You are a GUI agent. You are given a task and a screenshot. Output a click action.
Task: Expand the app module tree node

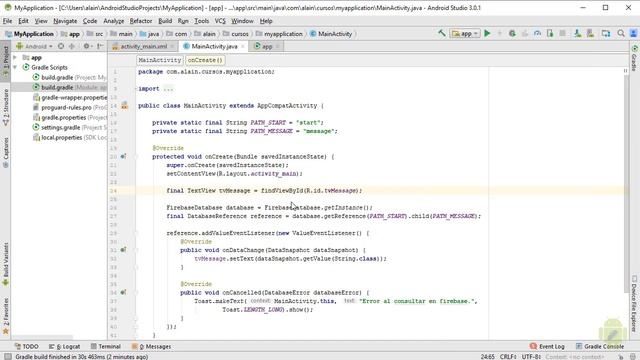pyautogui.click(x=15, y=58)
